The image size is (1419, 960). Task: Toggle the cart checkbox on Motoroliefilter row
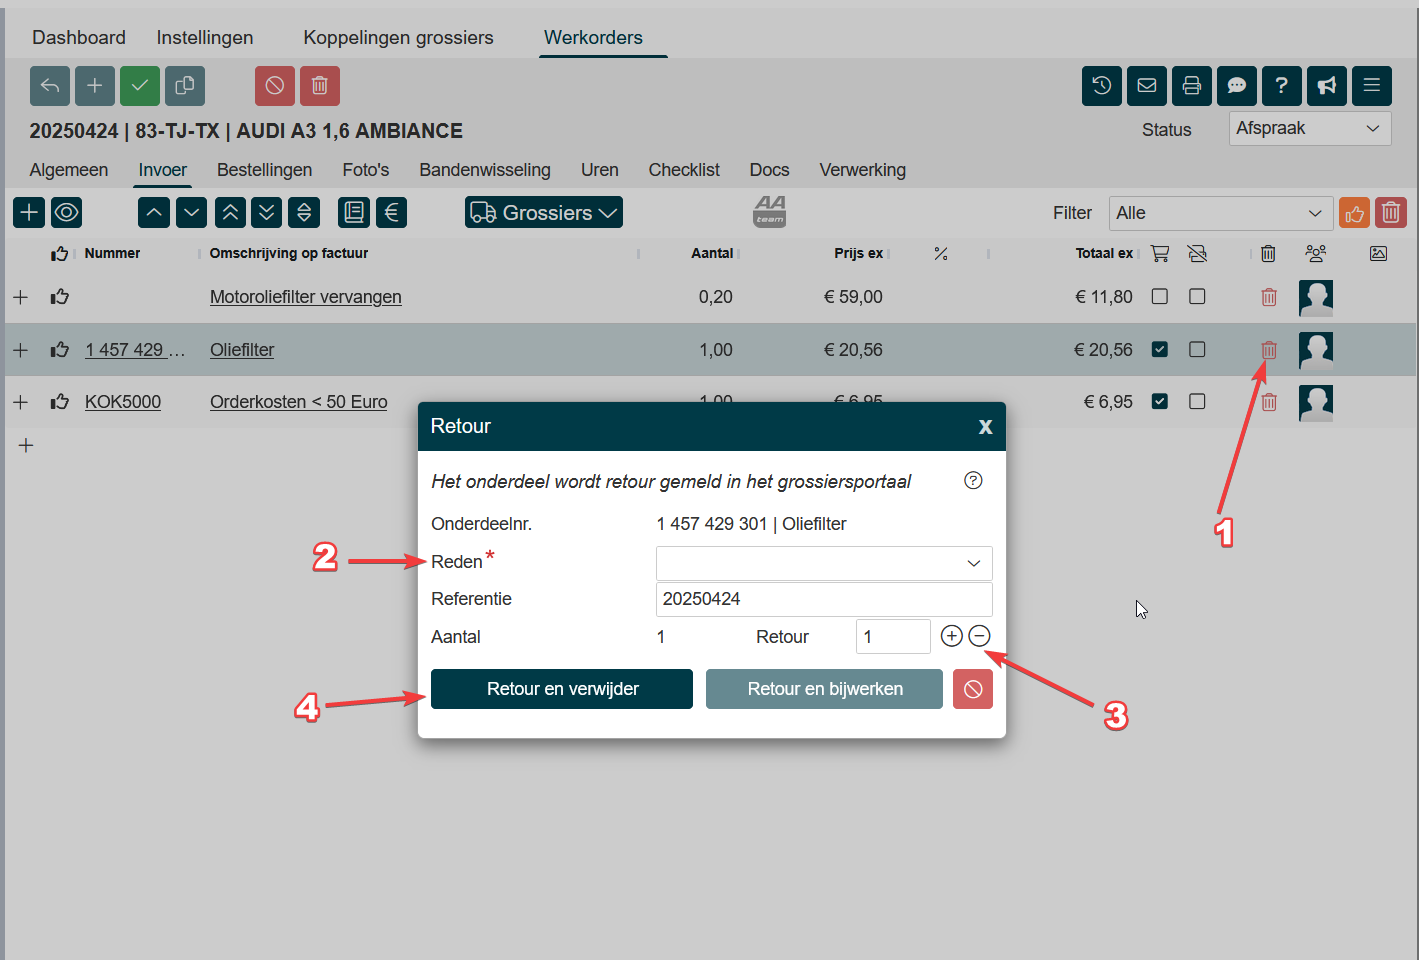click(x=1159, y=297)
